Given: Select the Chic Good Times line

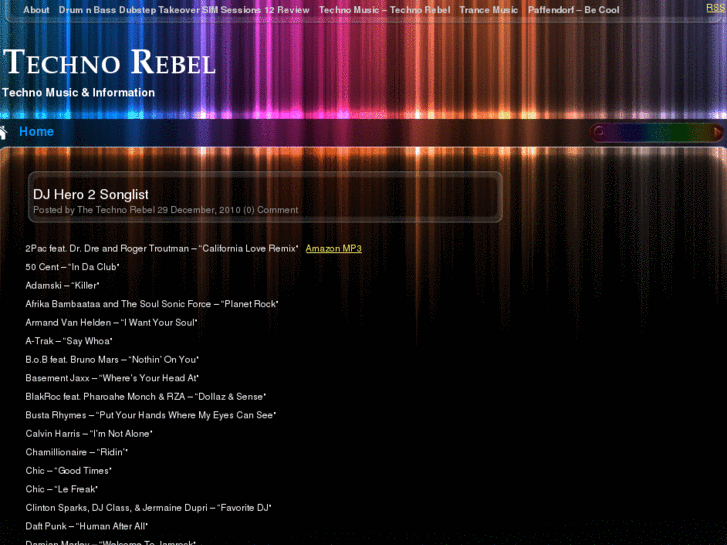Looking at the screenshot, I should click(x=69, y=471).
